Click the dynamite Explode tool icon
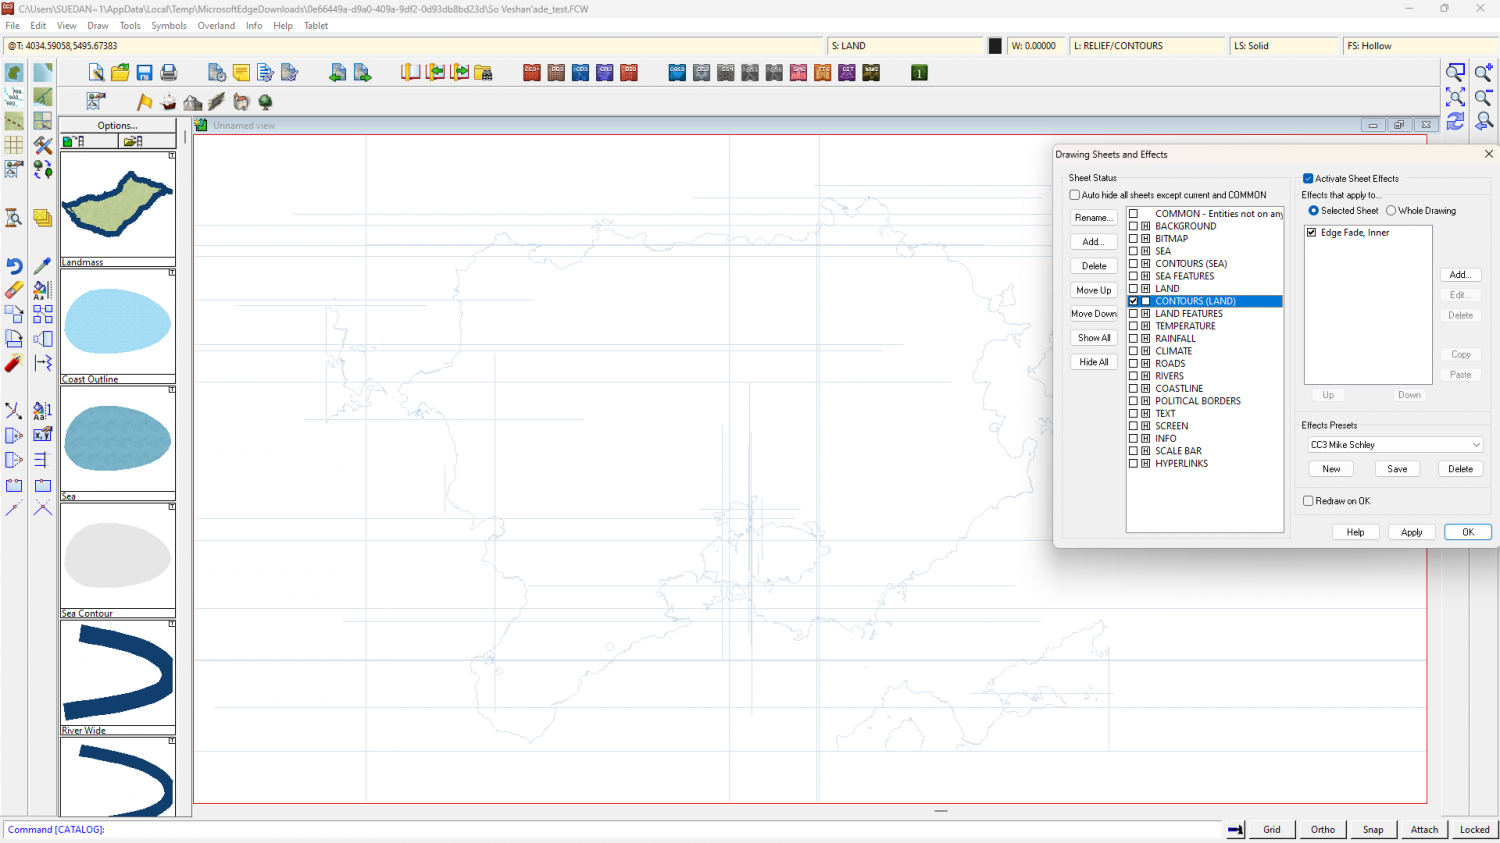Image resolution: width=1500 pixels, height=843 pixels. 14,363
